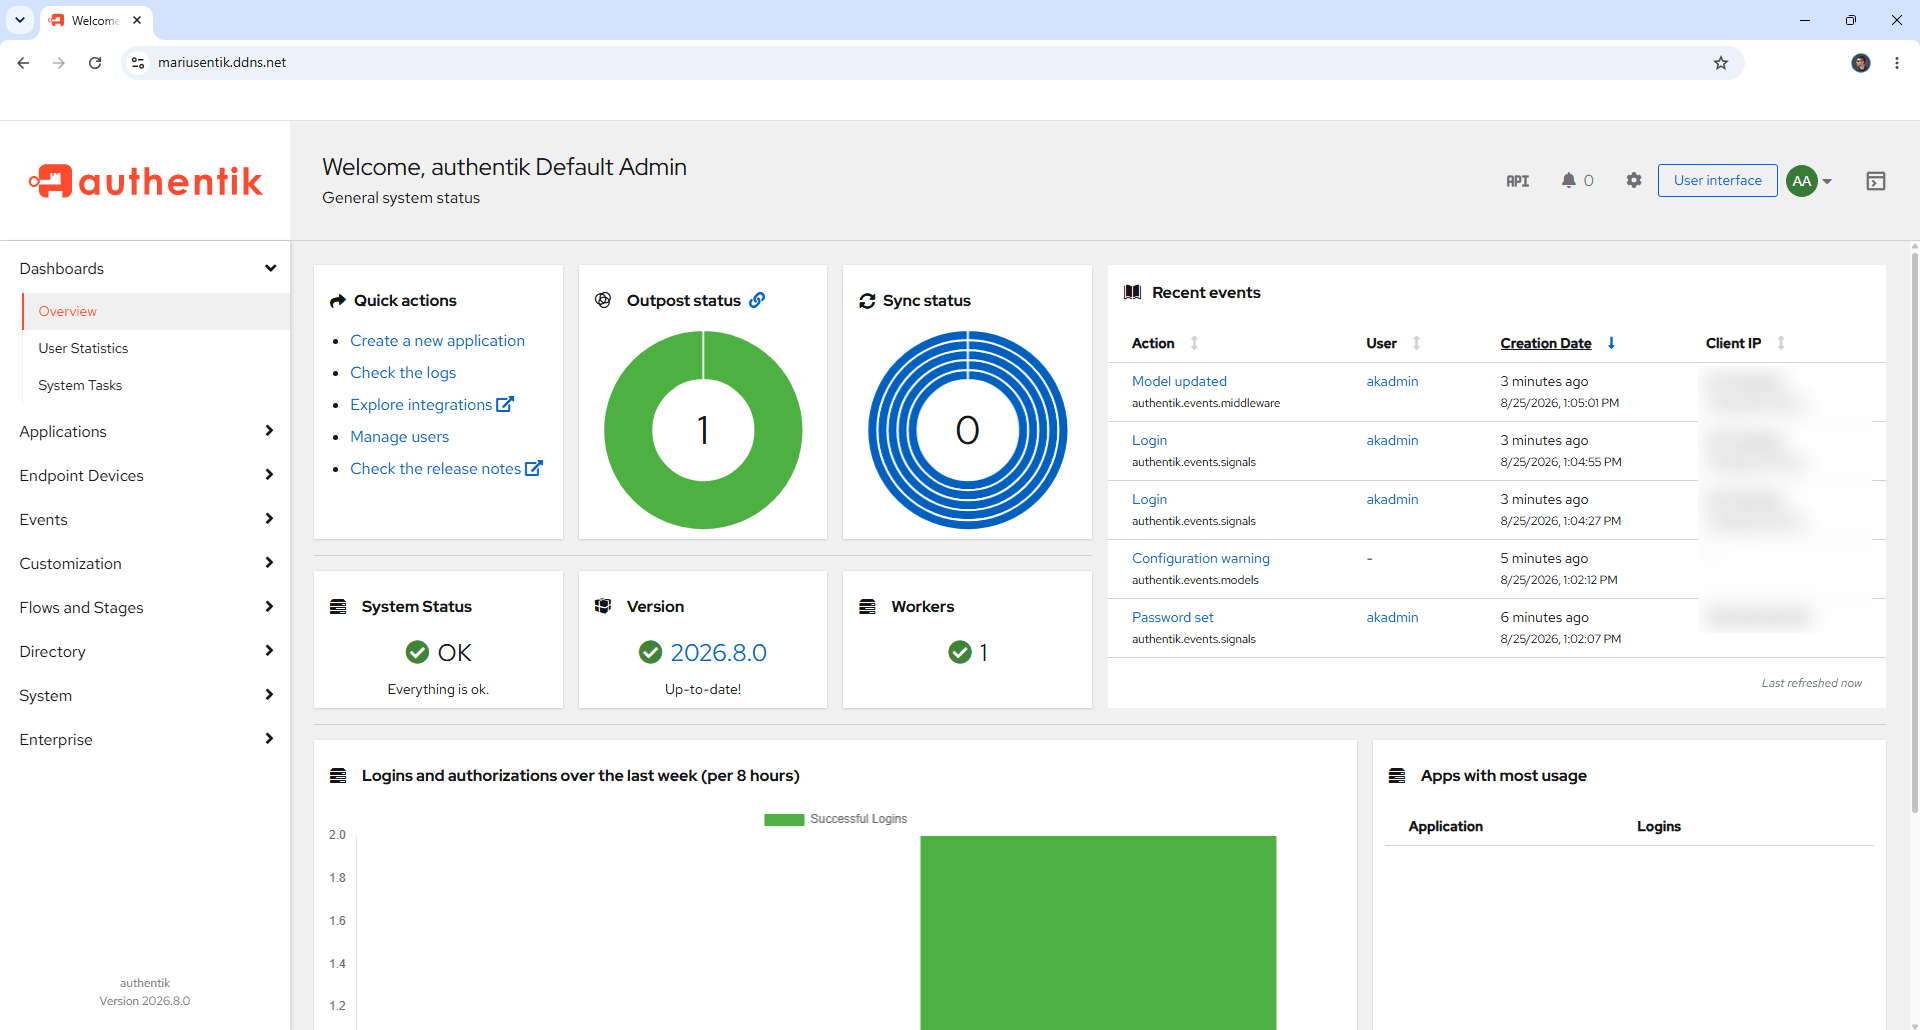Open Check the release notes
The width and height of the screenshot is (1920, 1030).
(435, 468)
